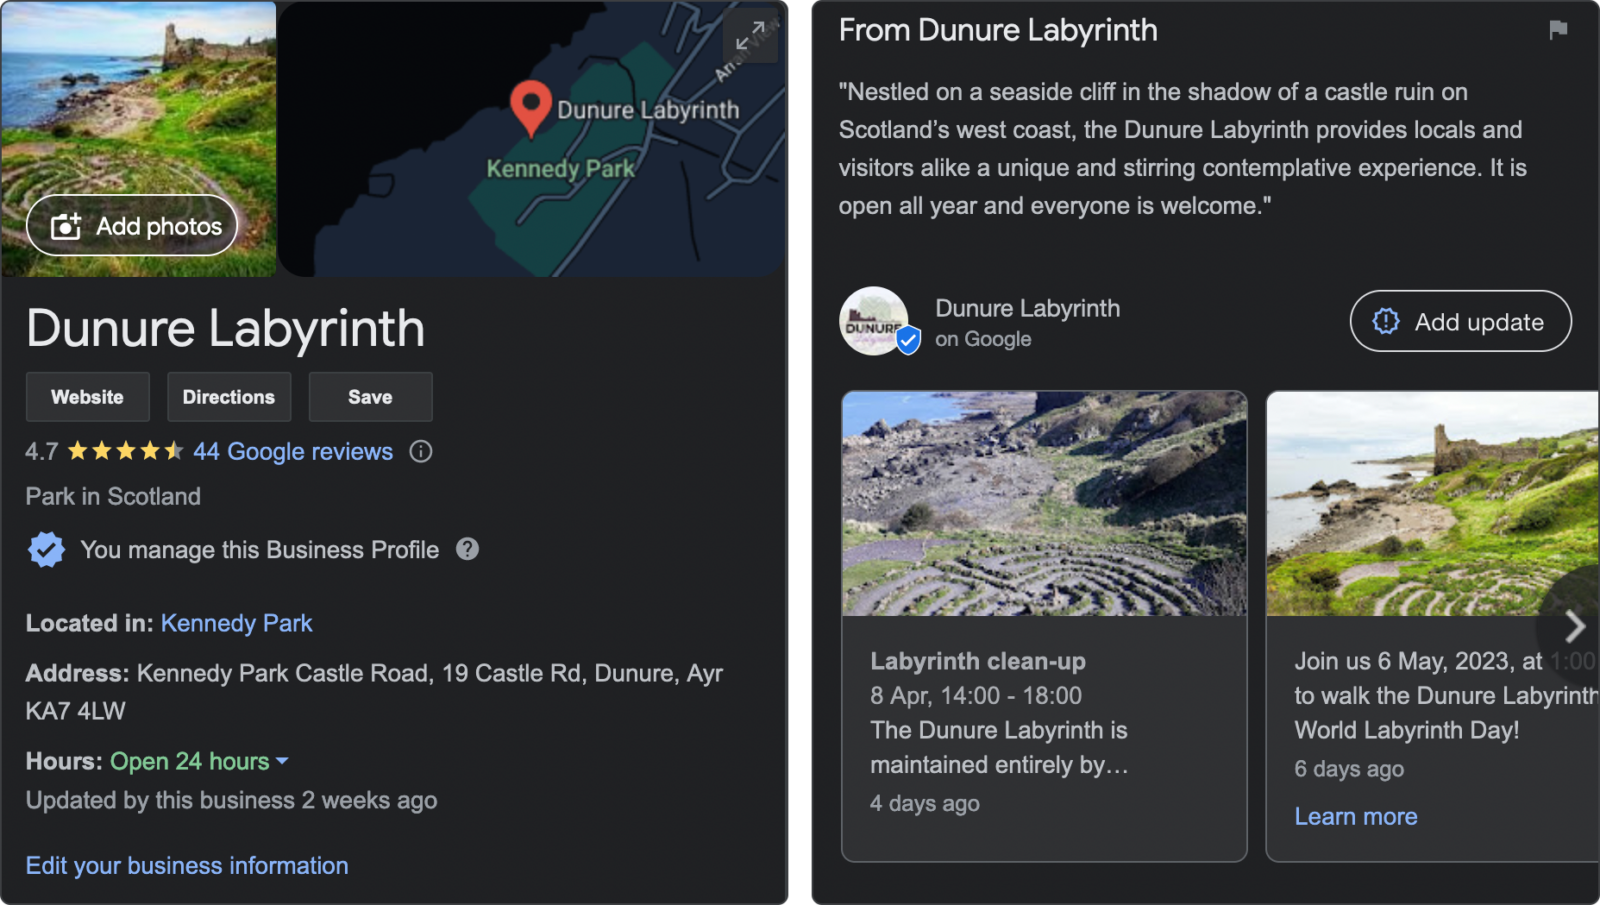Image resolution: width=1600 pixels, height=905 pixels.
Task: Open the Website button
Action: [x=88, y=397]
